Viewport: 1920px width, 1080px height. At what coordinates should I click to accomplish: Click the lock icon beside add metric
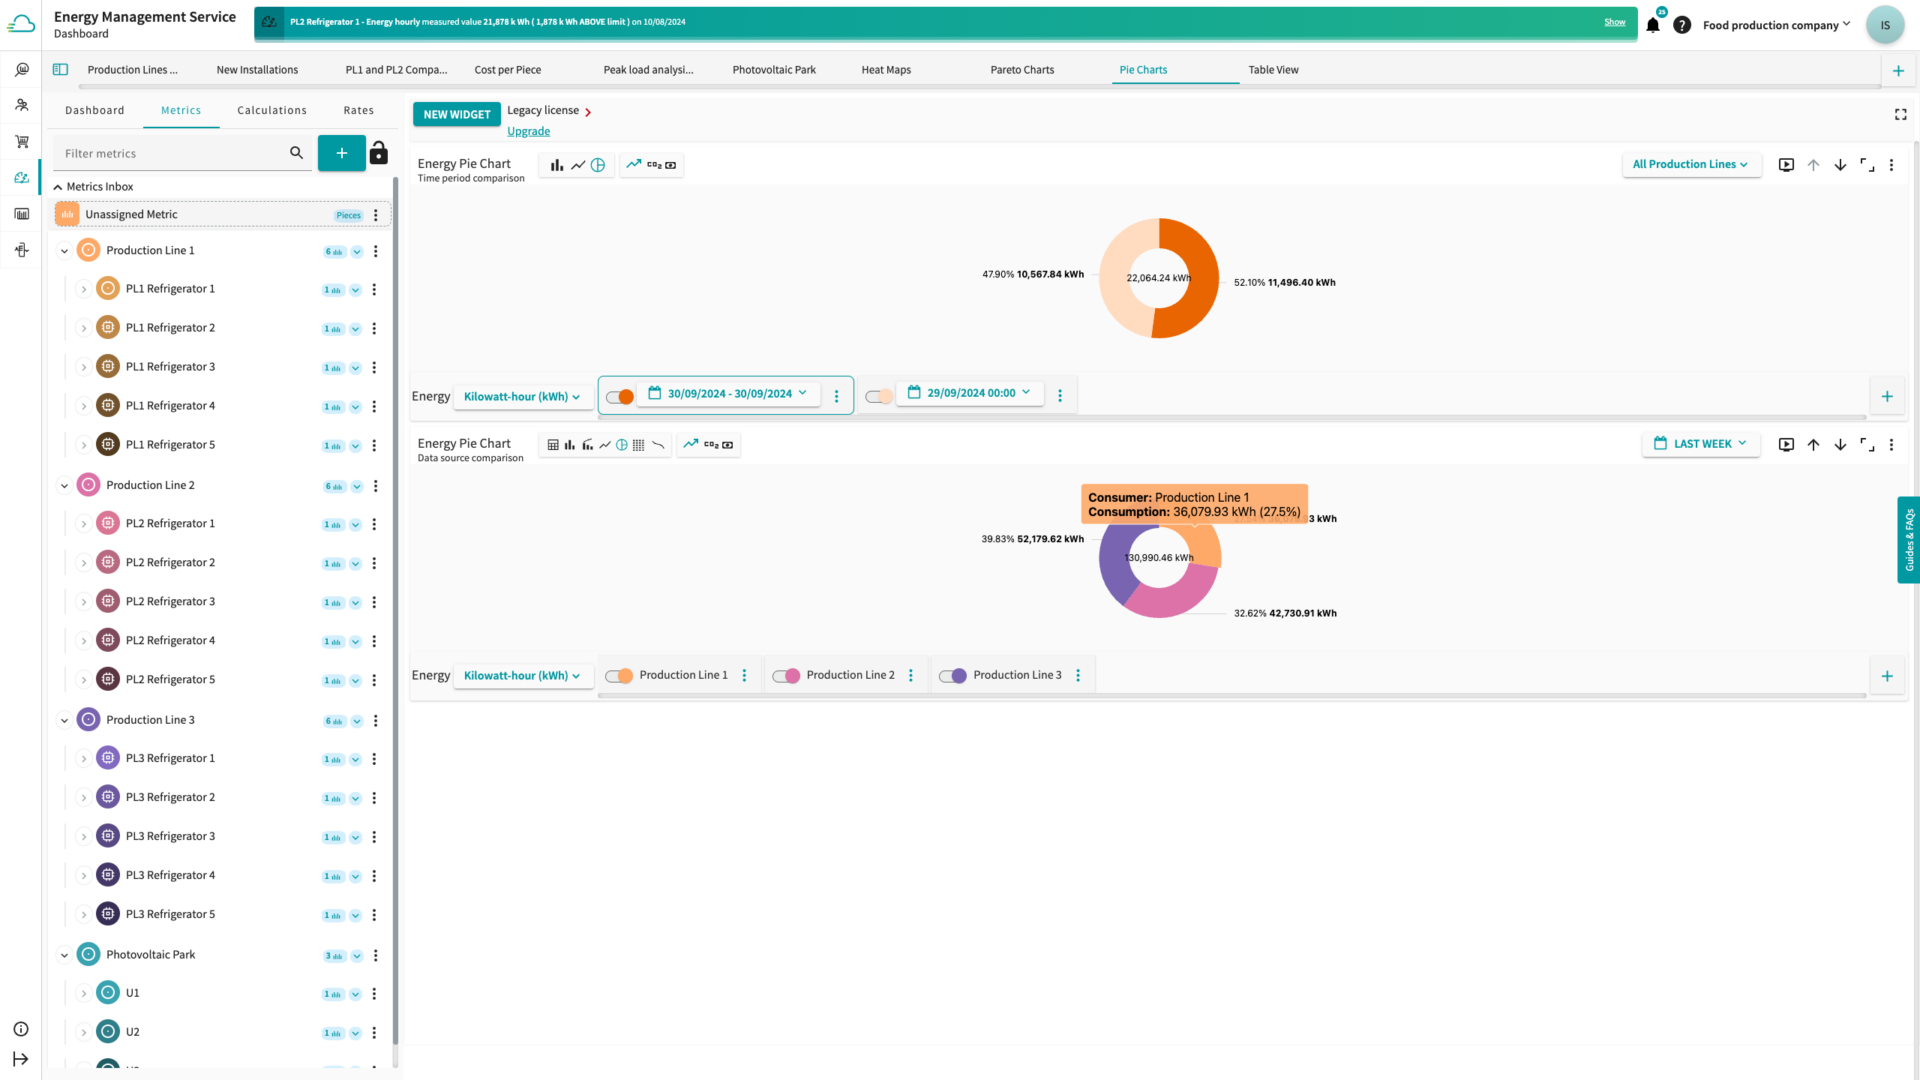tap(378, 153)
